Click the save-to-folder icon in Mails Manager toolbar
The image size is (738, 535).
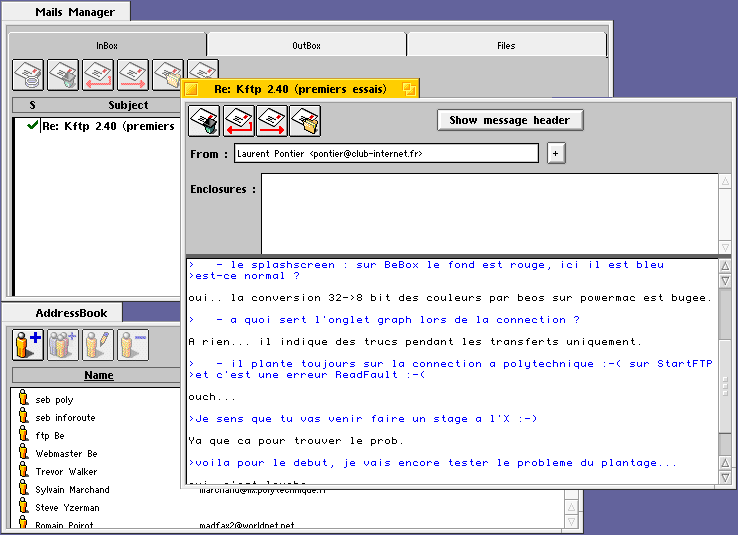[167, 74]
